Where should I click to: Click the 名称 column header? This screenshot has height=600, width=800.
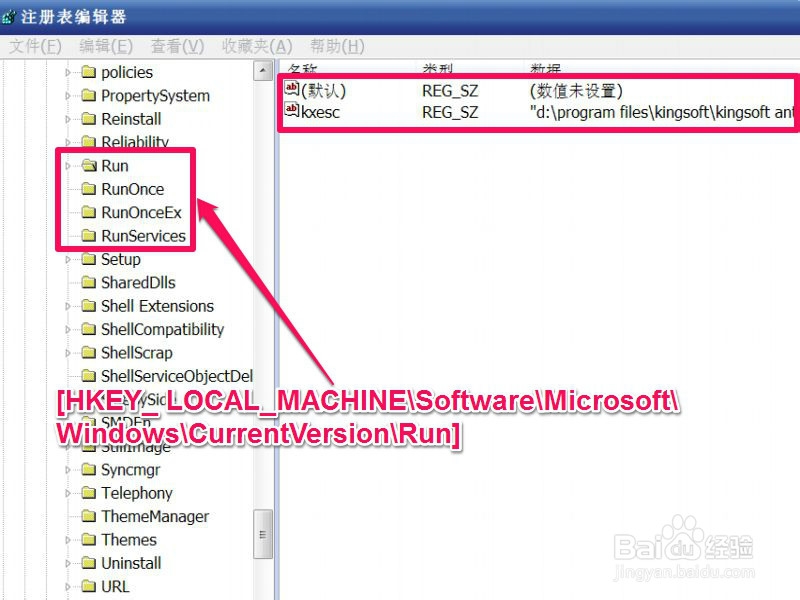click(x=303, y=68)
